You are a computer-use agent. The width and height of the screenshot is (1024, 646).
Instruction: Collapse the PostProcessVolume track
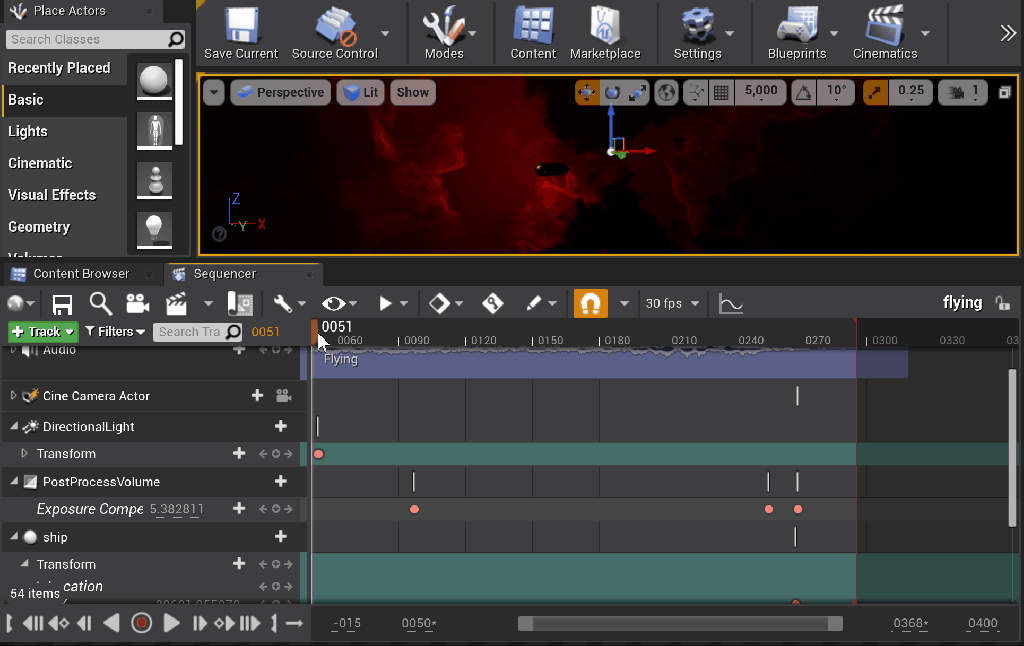(x=14, y=482)
